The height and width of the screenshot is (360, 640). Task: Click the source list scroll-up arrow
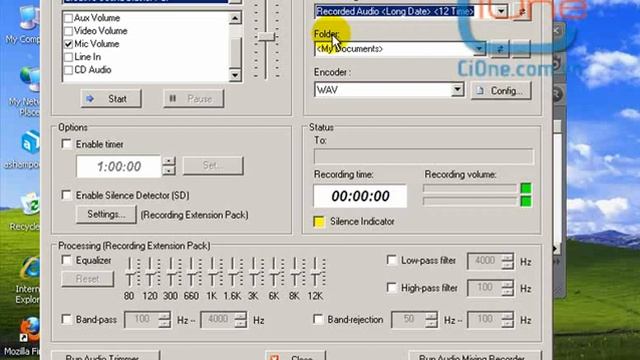coord(235,18)
